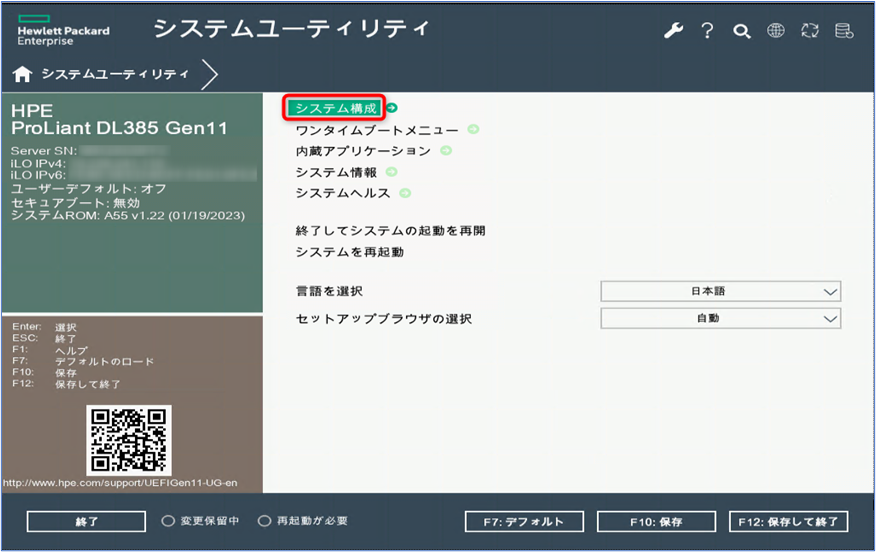The height and width of the screenshot is (552, 876).
Task: Click the iLO IPv4: line
Action: pyautogui.click(x=89, y=164)
